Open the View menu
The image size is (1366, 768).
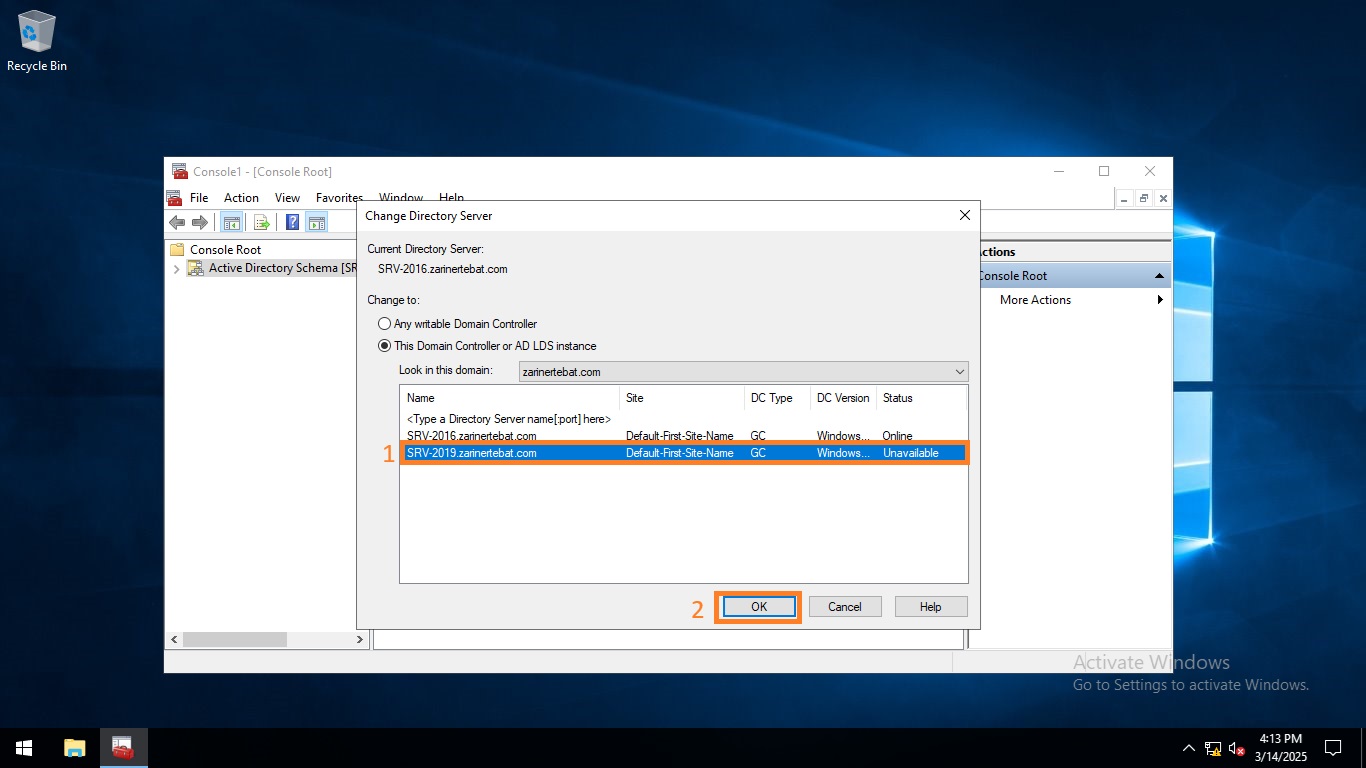coord(287,198)
